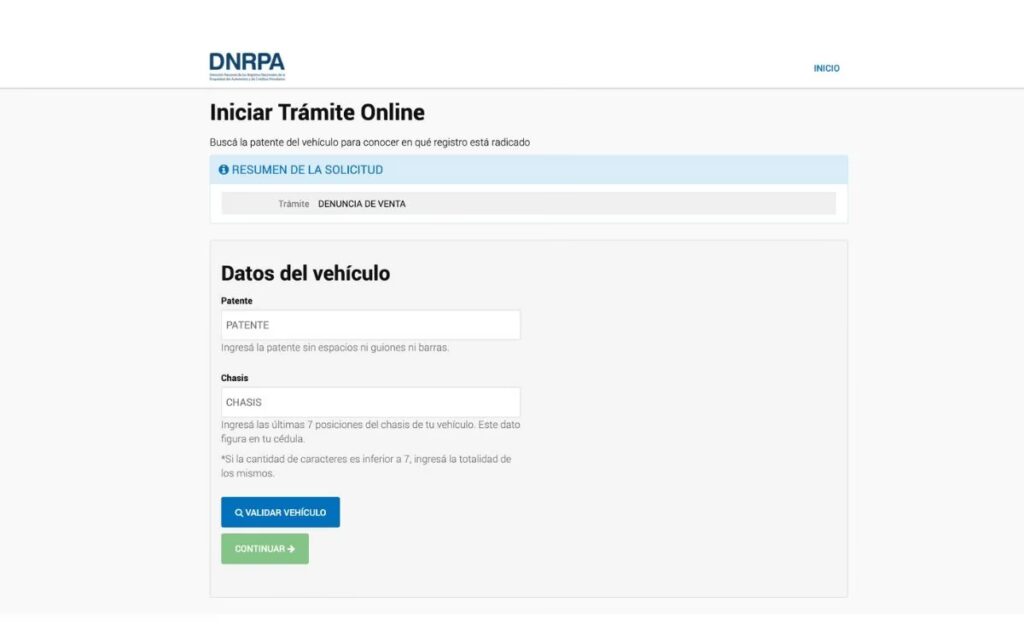This screenshot has height=631, width=1024.
Task: Select the RESUMEN DE LA SOLICITUD panel header
Action: click(x=528, y=170)
